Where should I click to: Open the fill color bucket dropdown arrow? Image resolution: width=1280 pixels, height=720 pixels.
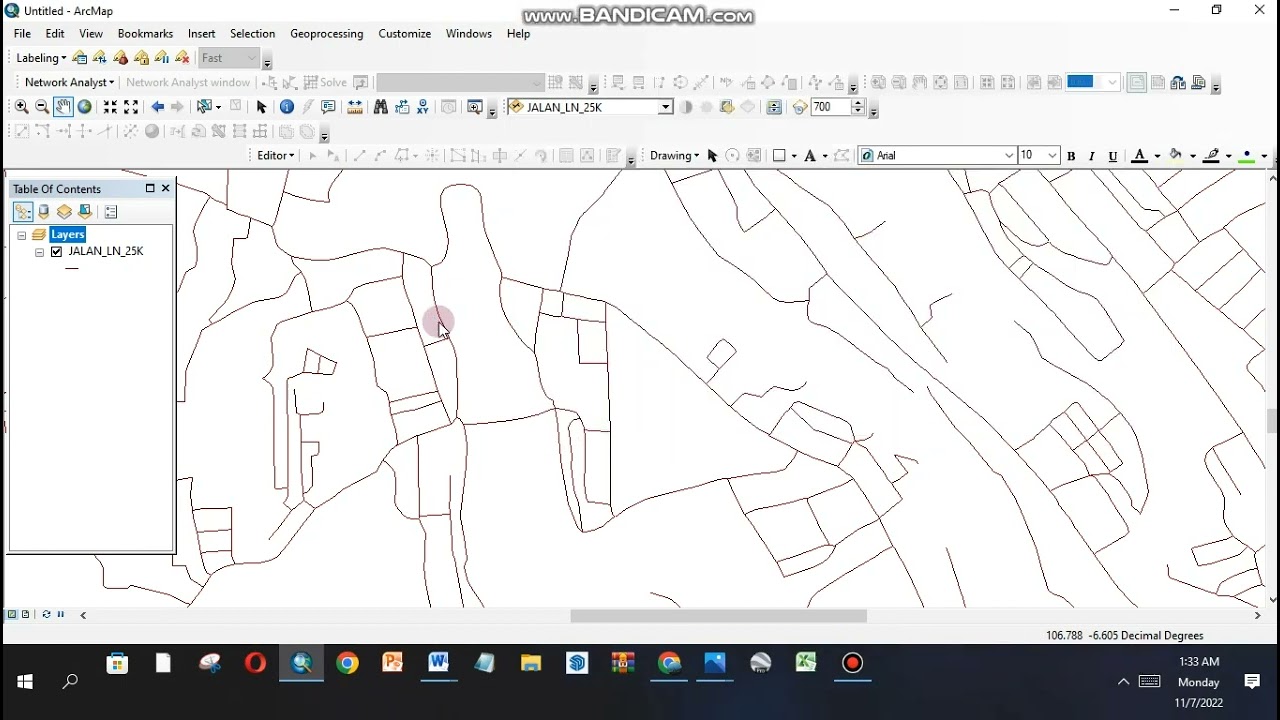[1193, 156]
